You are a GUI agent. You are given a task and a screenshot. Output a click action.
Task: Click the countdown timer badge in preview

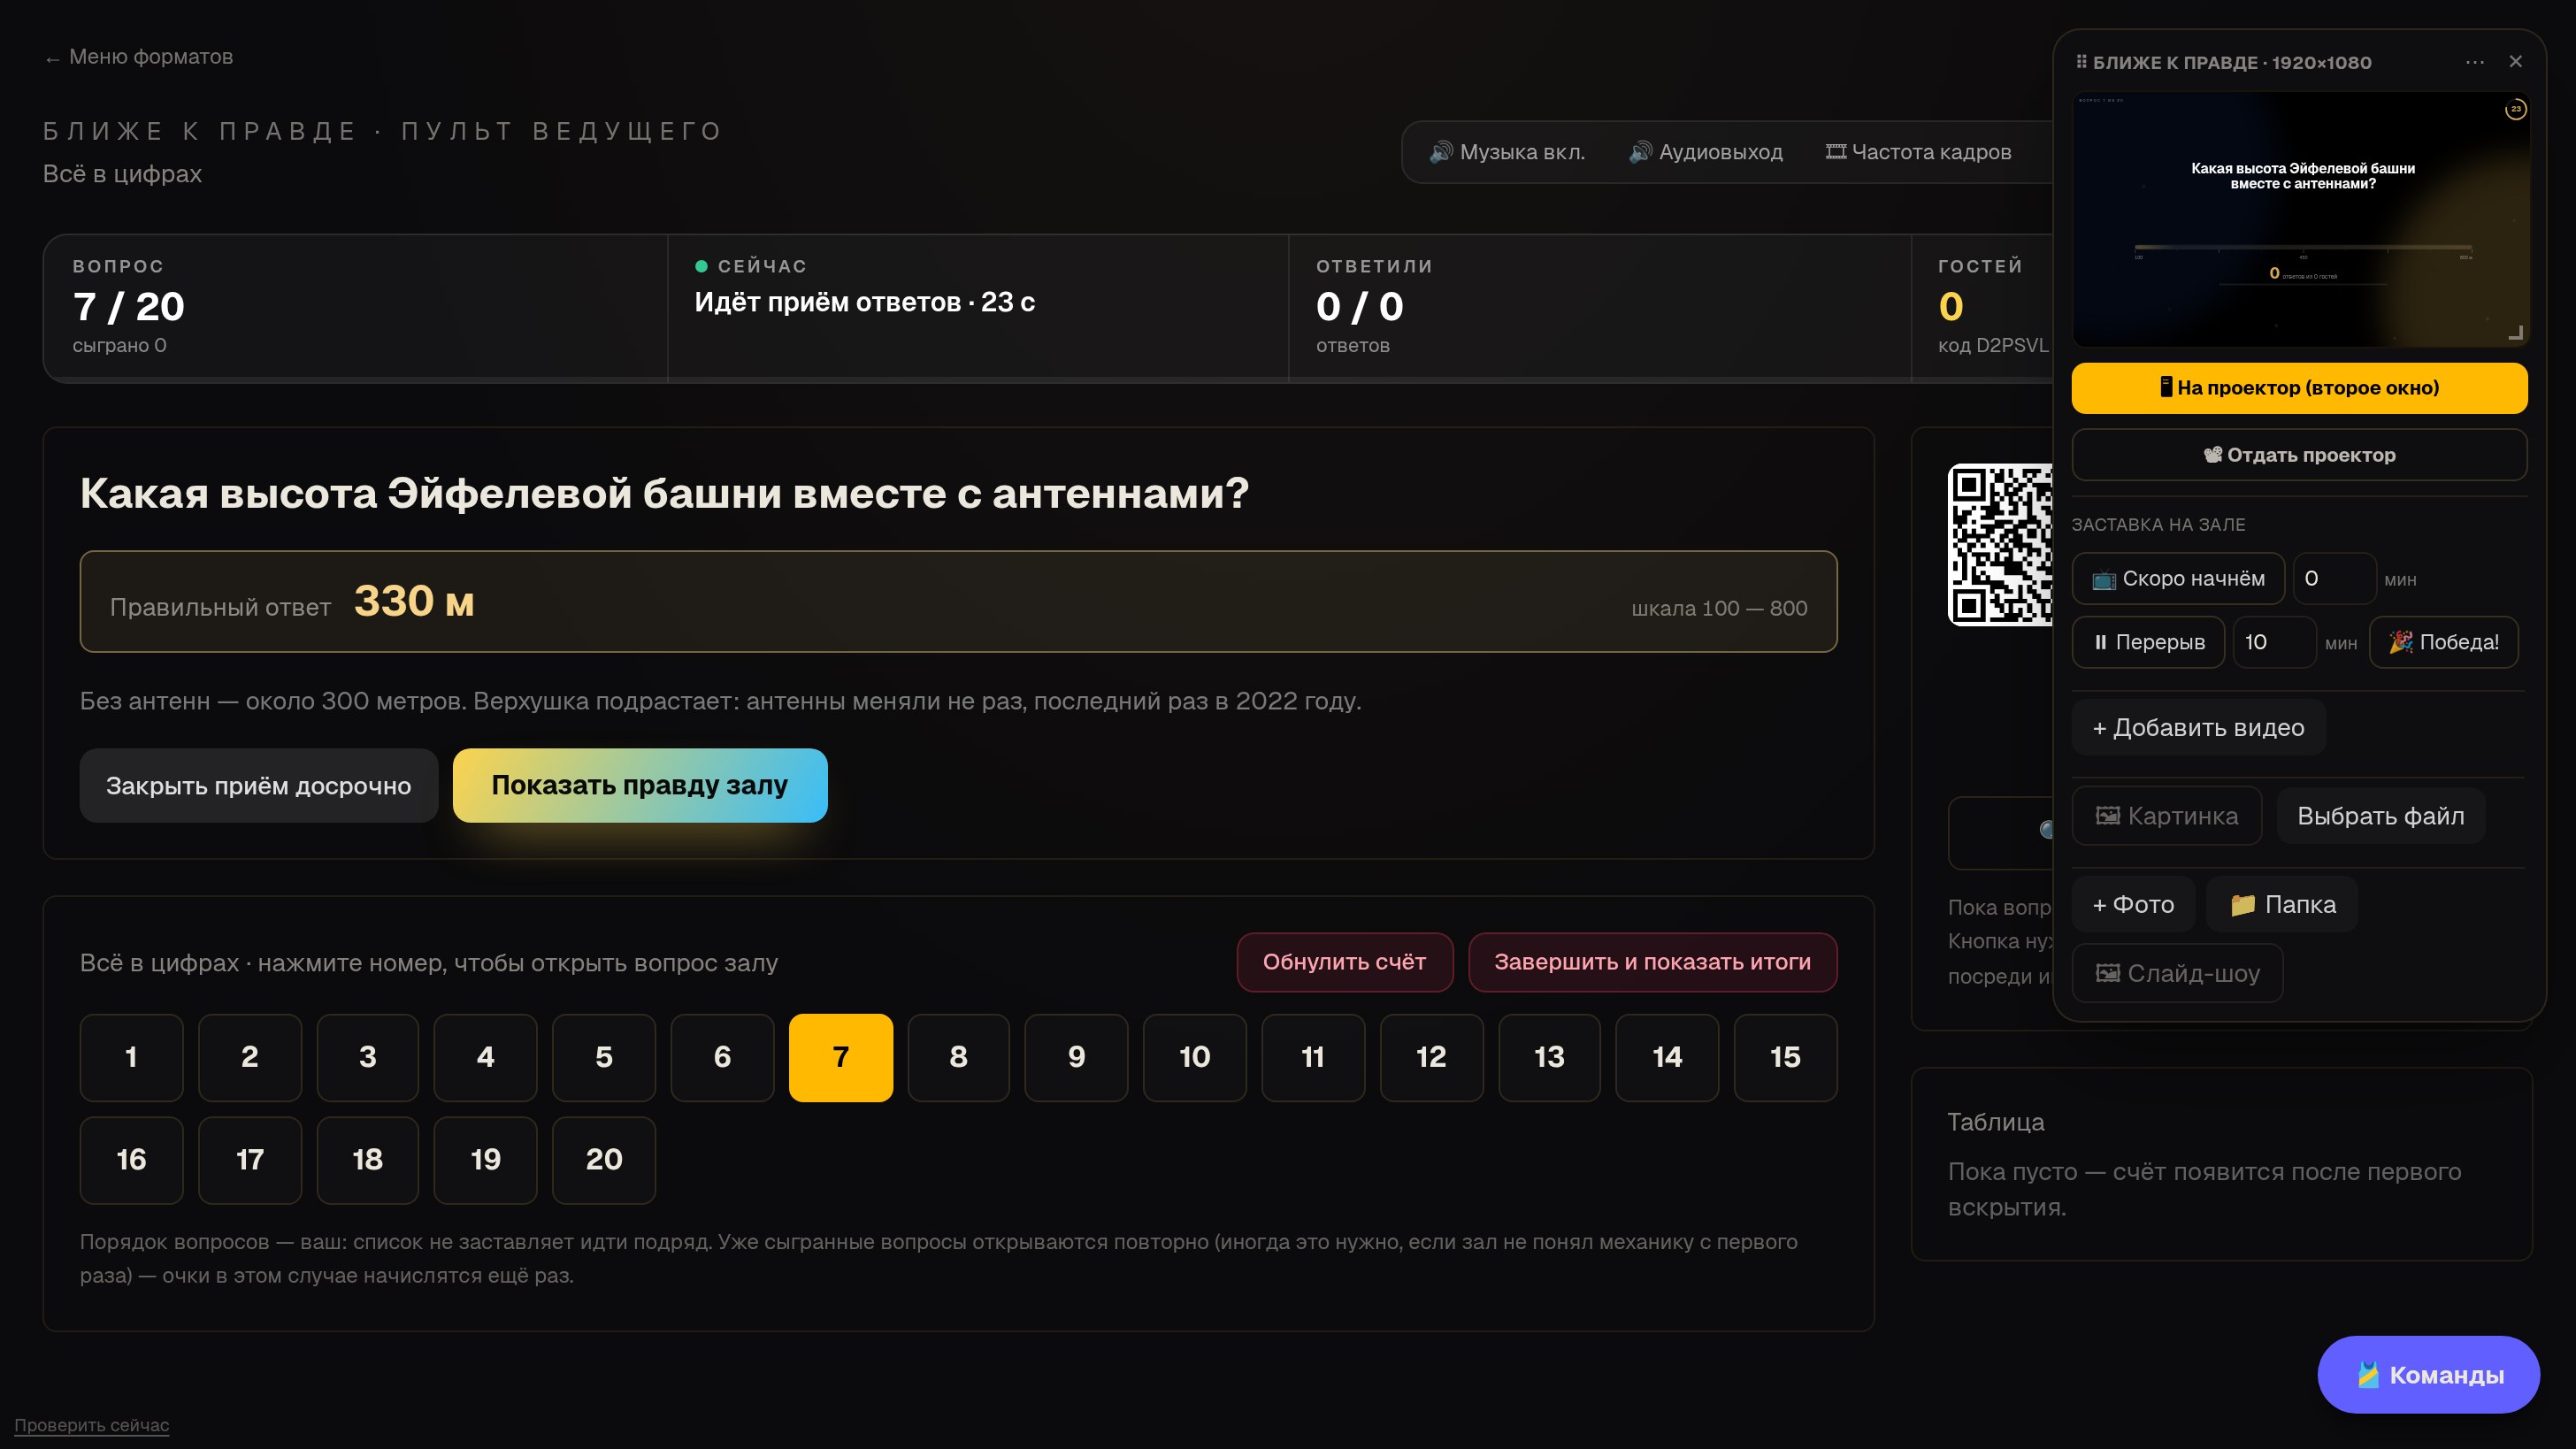(2515, 109)
